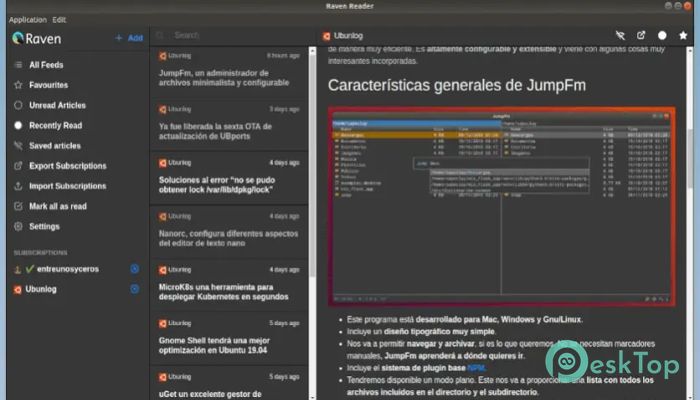Viewport: 700px width, 400px height.
Task: Click the Ubunlog favicon in article header
Action: tap(326, 36)
